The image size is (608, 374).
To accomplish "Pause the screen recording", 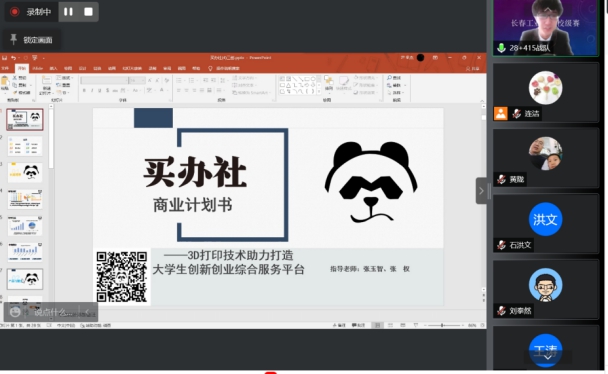I will click(68, 12).
